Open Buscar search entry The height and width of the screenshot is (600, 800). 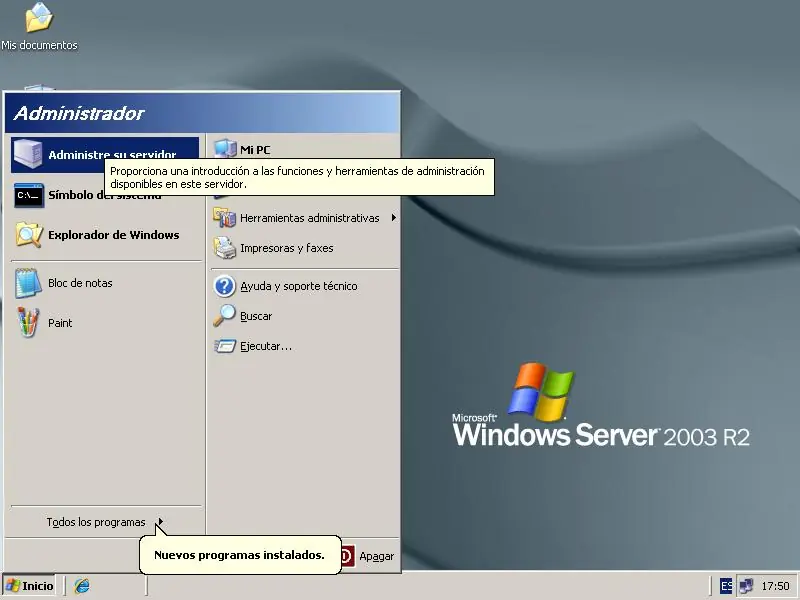(x=305, y=316)
